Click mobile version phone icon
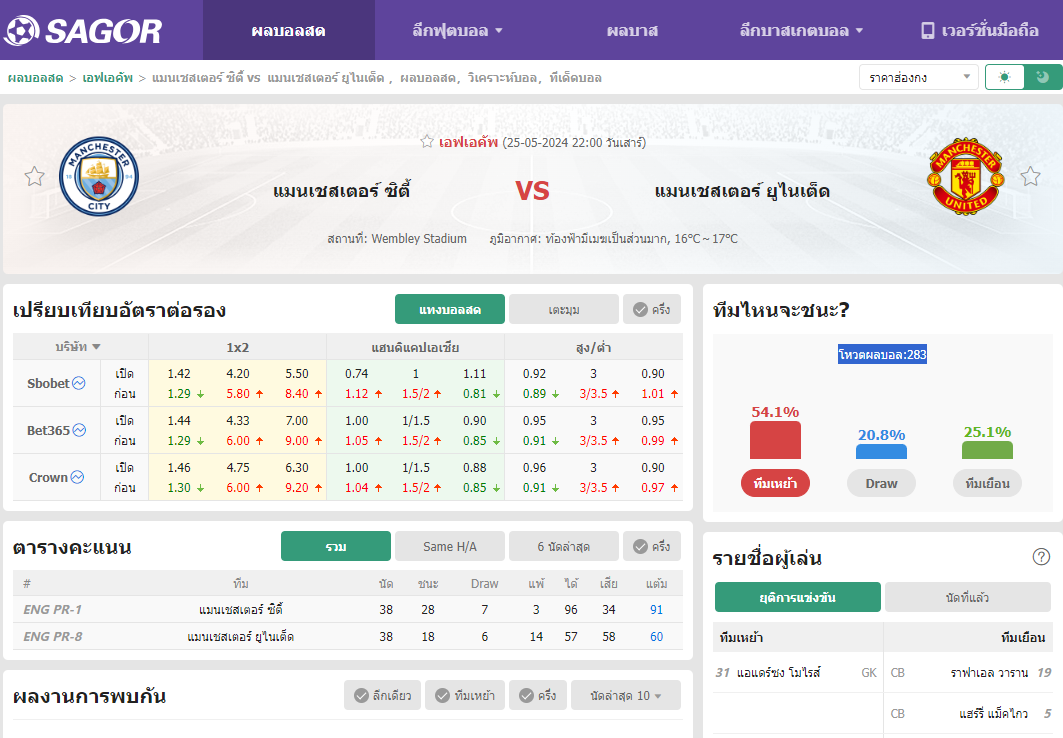The height and width of the screenshot is (738, 1063). coord(927,30)
